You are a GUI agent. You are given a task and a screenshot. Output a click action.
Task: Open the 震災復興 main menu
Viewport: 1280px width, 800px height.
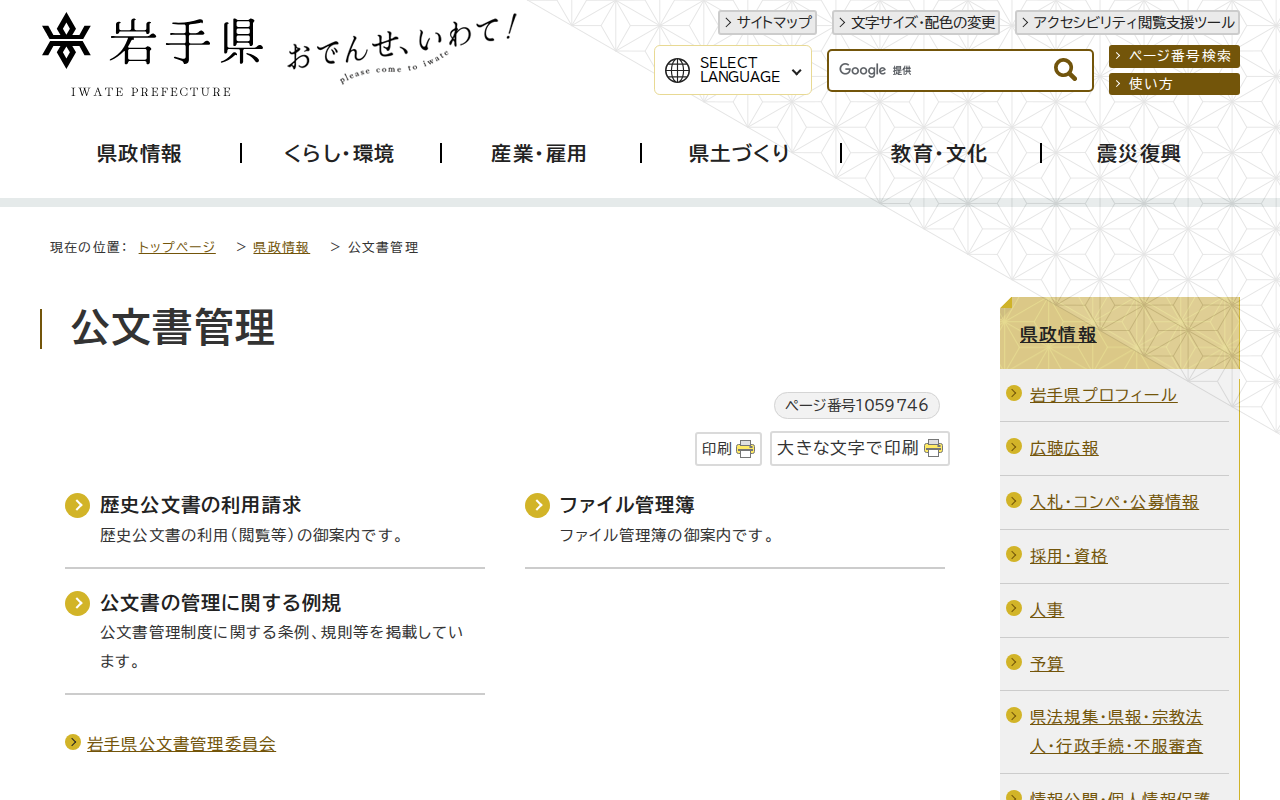1139,153
